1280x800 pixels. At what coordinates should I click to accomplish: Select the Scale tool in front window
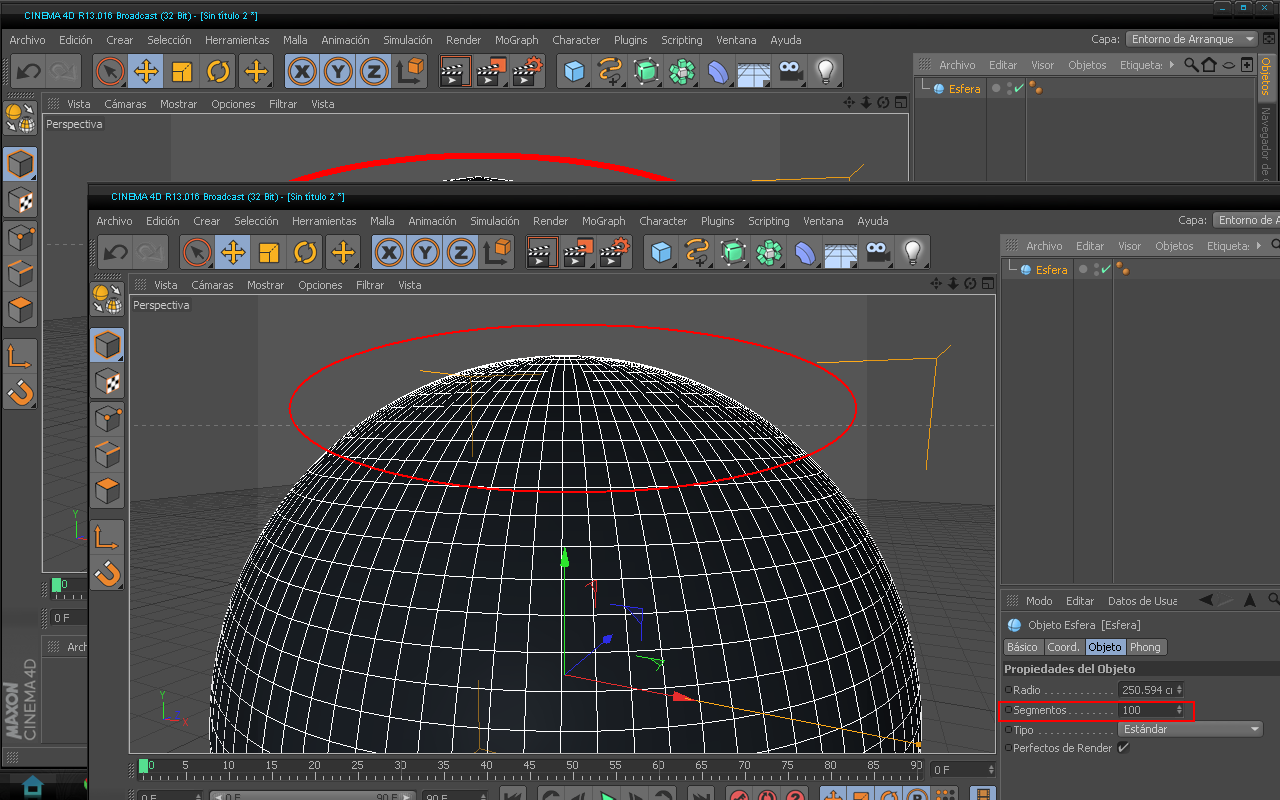pyautogui.click(x=269, y=252)
